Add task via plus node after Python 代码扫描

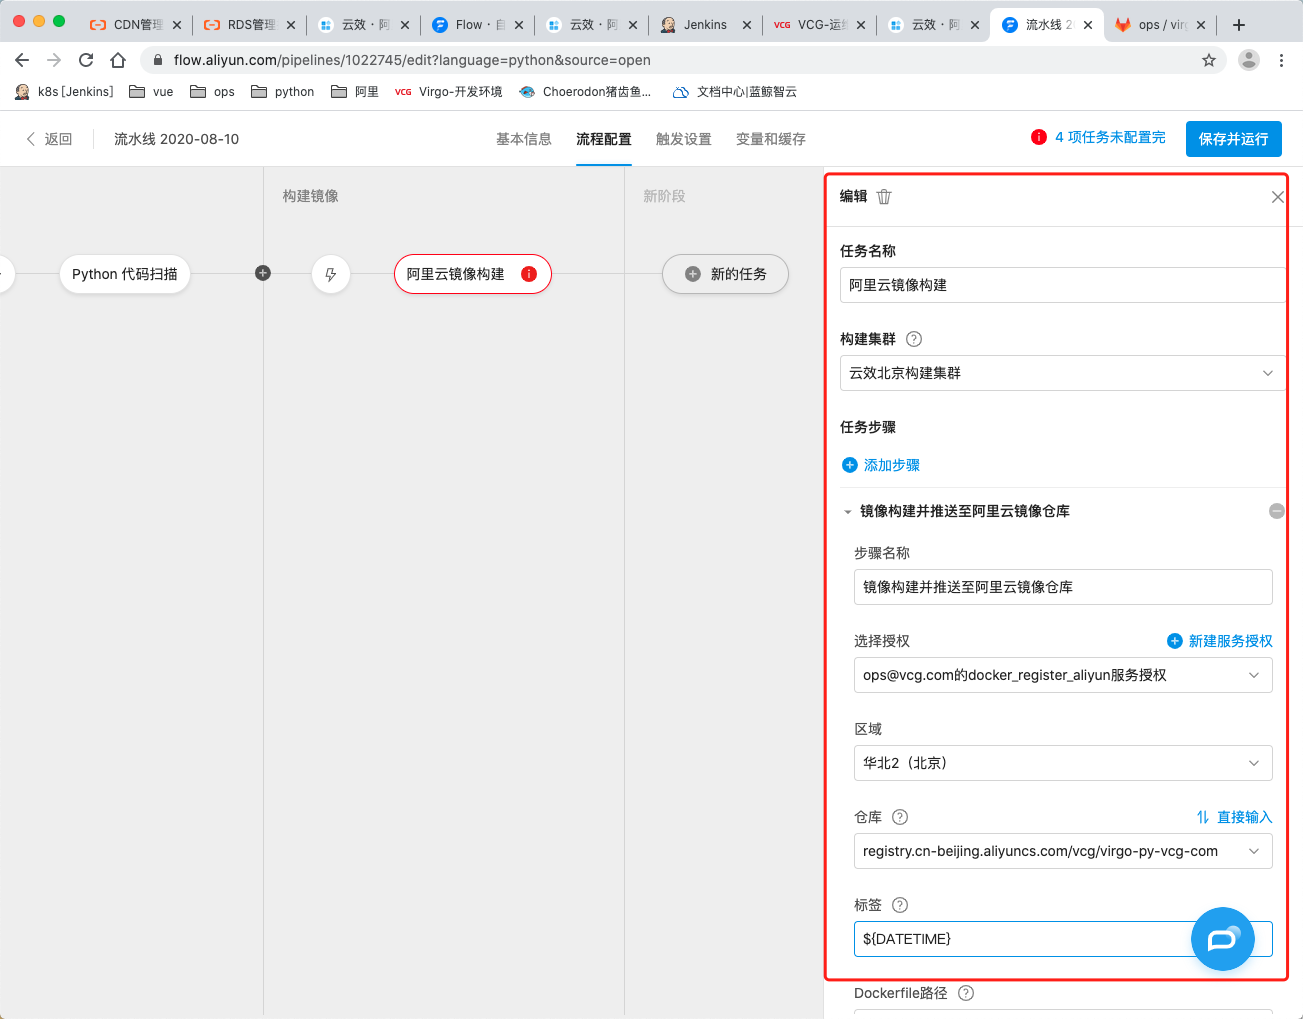pos(263,273)
